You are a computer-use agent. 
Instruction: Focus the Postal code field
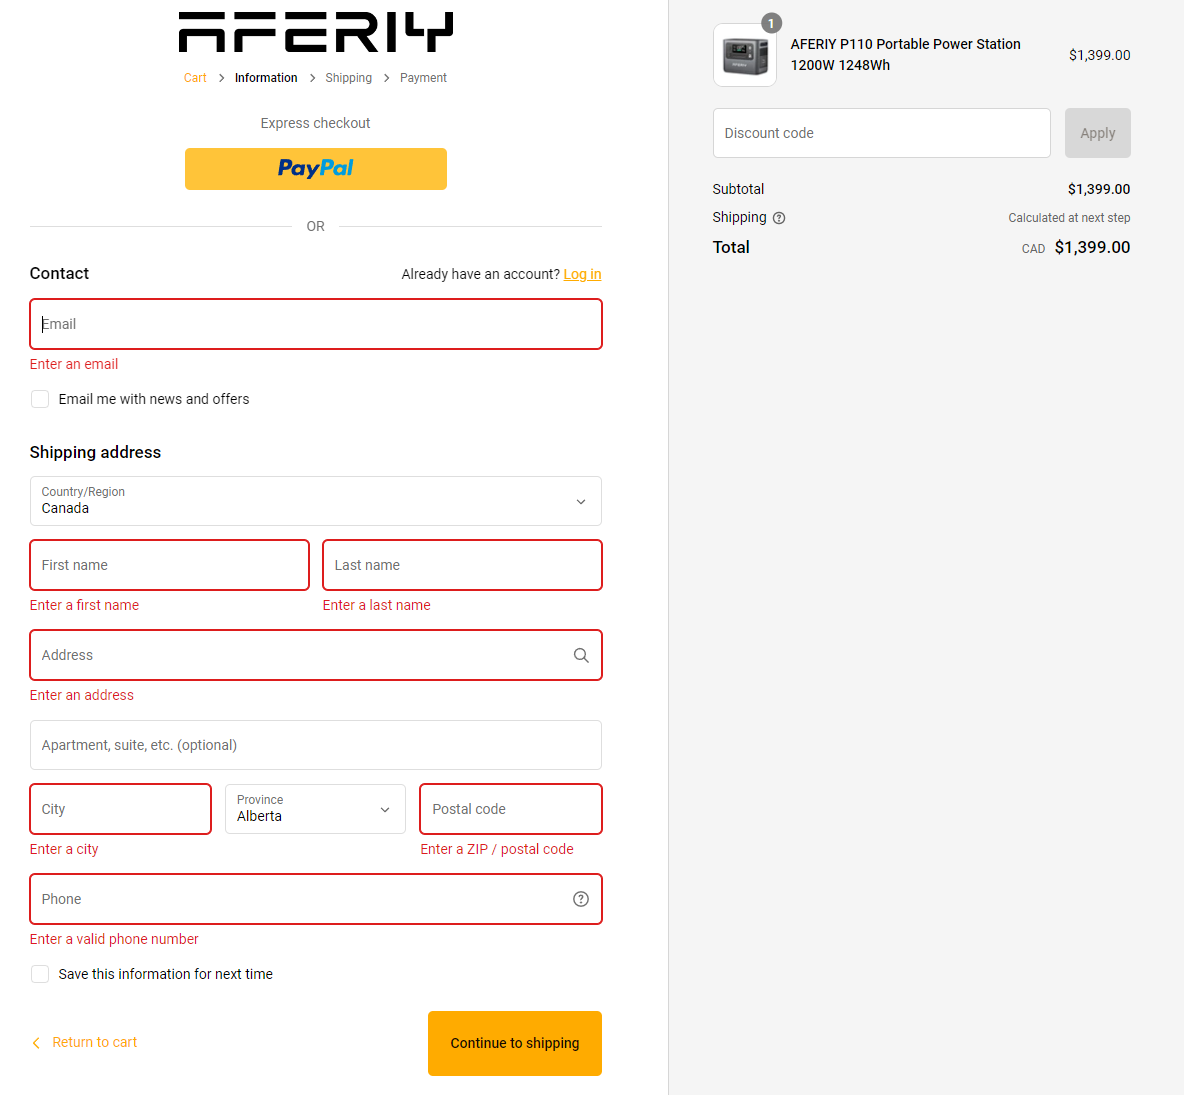(511, 810)
